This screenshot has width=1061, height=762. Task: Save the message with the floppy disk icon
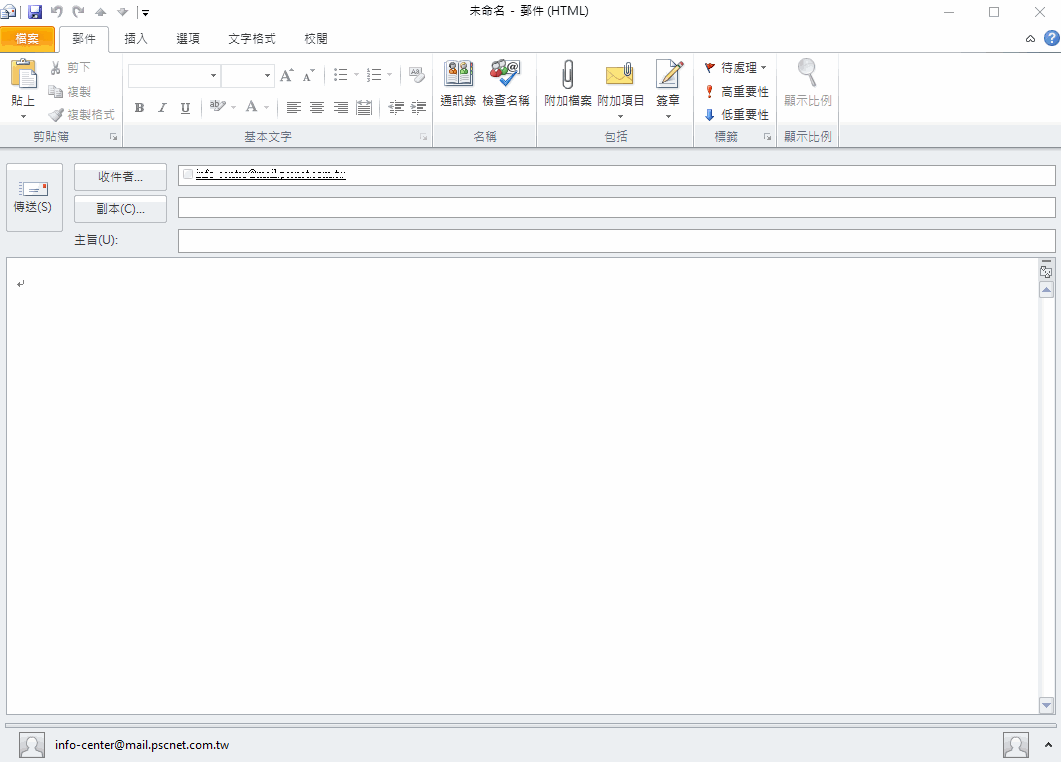coord(35,12)
